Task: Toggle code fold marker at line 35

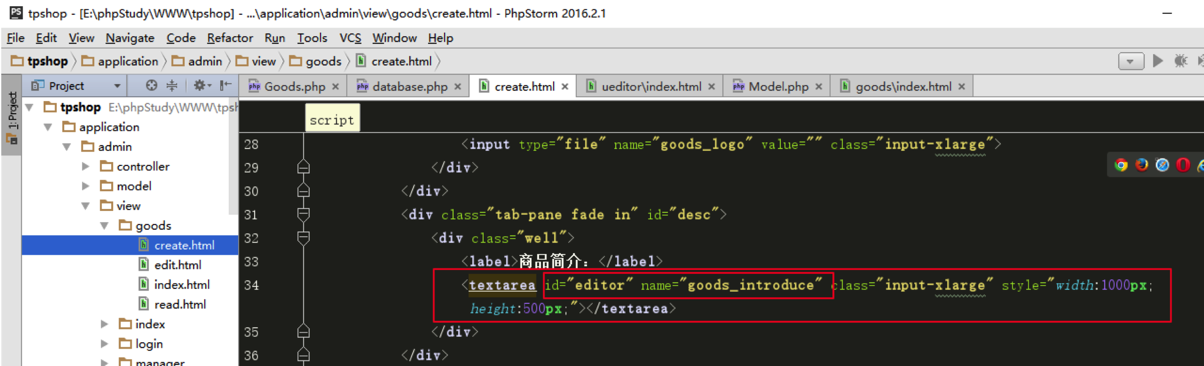Action: click(x=304, y=331)
